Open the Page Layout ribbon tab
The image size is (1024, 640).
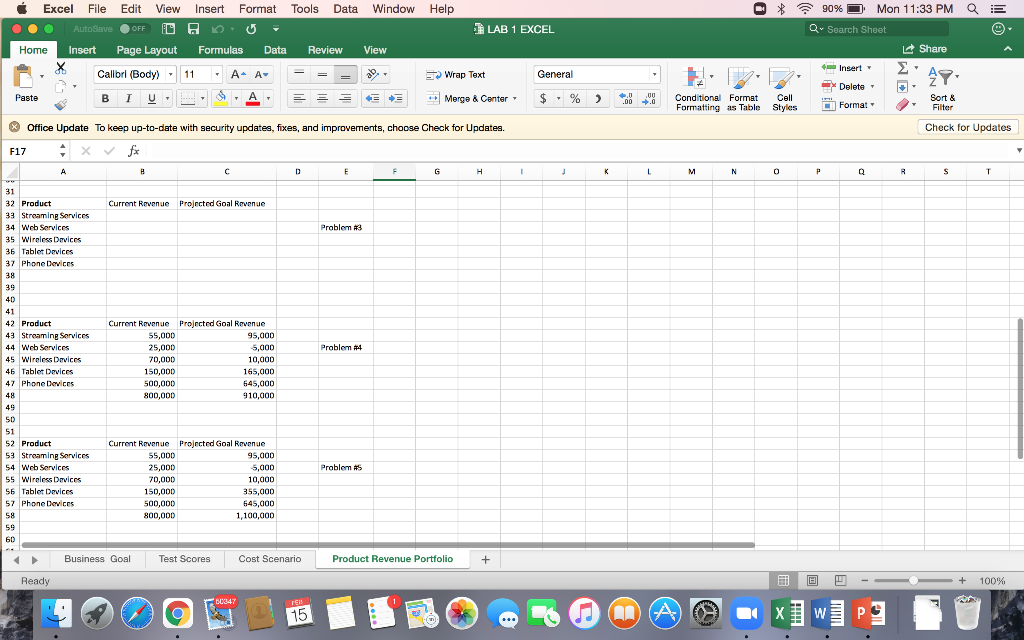point(146,50)
